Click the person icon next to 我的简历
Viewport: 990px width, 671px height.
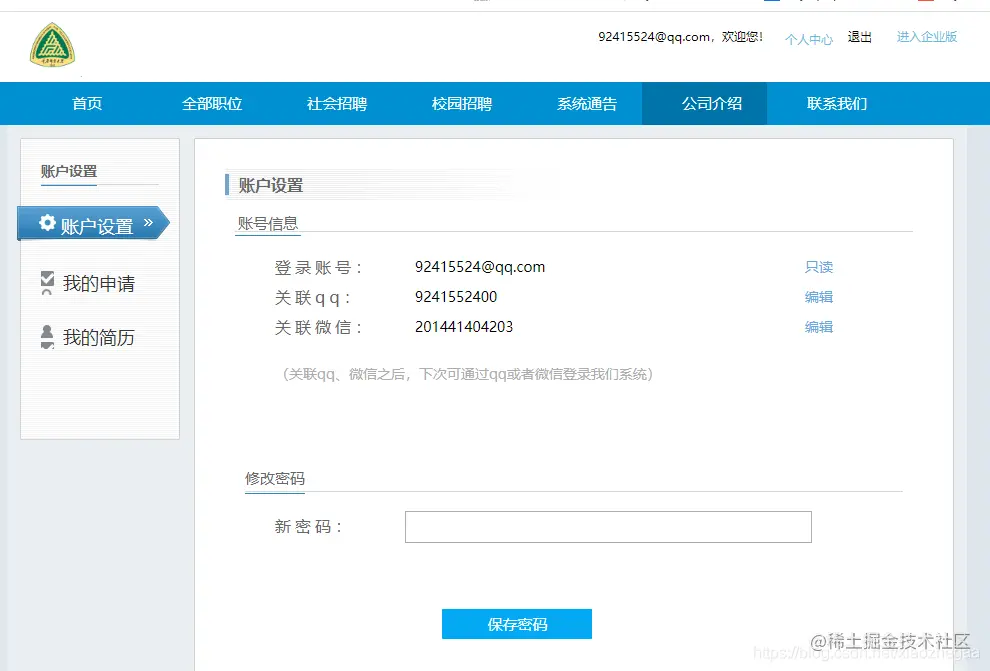[x=47, y=337]
